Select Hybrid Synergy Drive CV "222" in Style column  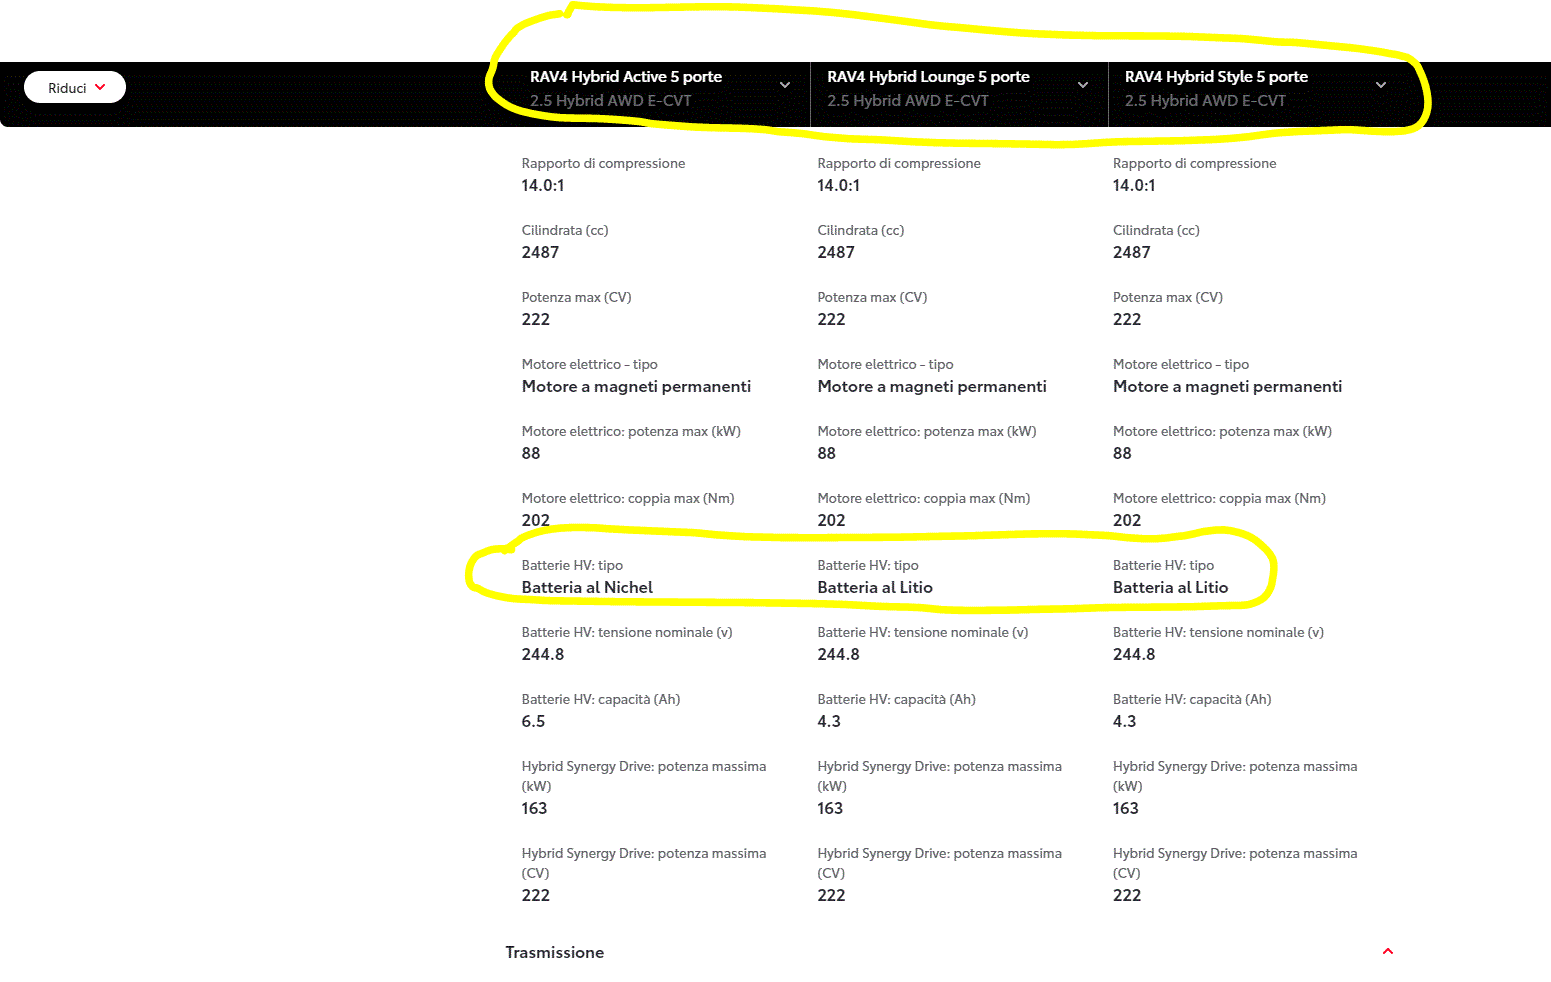pyautogui.click(x=1127, y=896)
